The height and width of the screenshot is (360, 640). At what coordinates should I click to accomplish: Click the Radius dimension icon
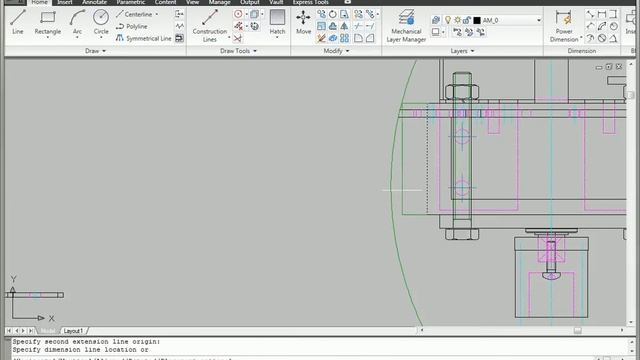pos(613,26)
